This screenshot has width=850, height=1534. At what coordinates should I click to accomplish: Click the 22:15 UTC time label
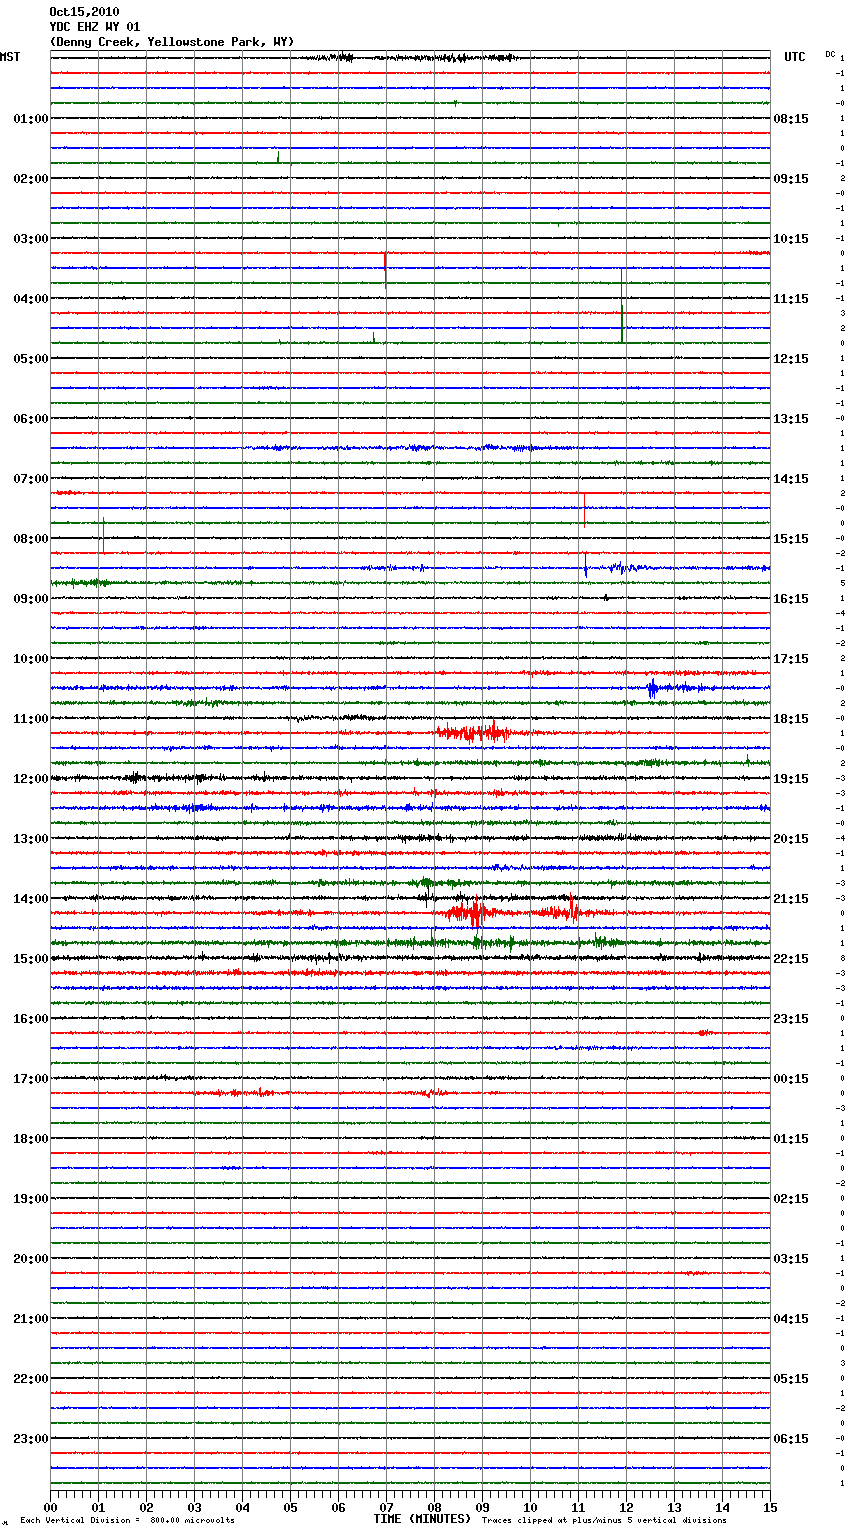pyautogui.click(x=791, y=959)
